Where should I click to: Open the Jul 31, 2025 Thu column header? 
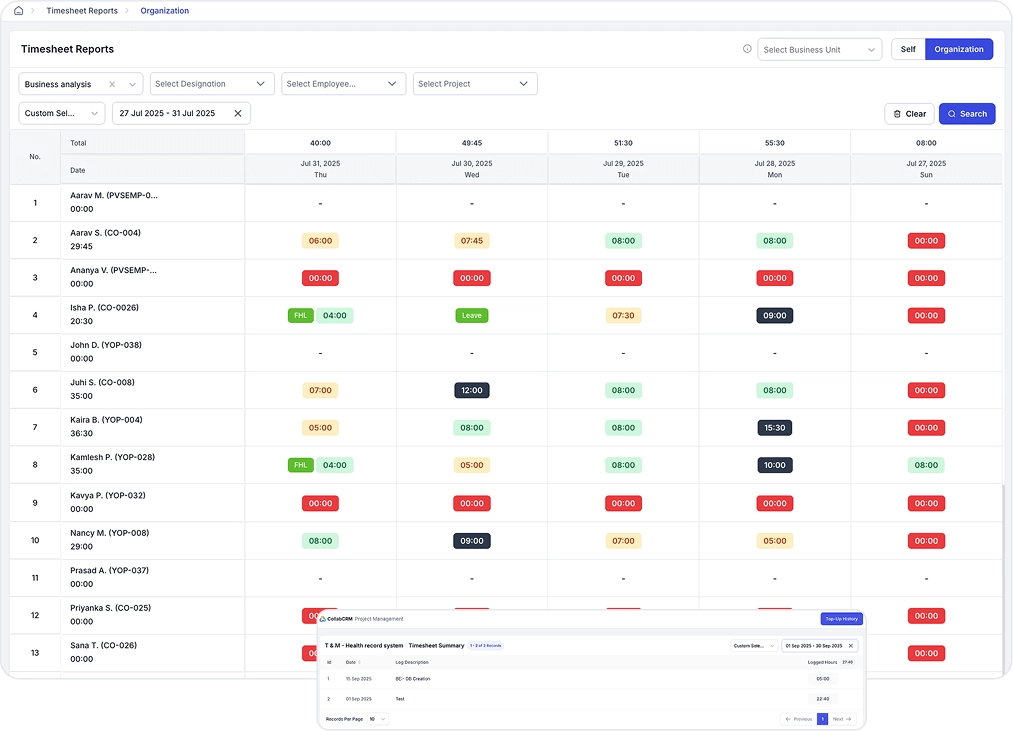pos(320,169)
